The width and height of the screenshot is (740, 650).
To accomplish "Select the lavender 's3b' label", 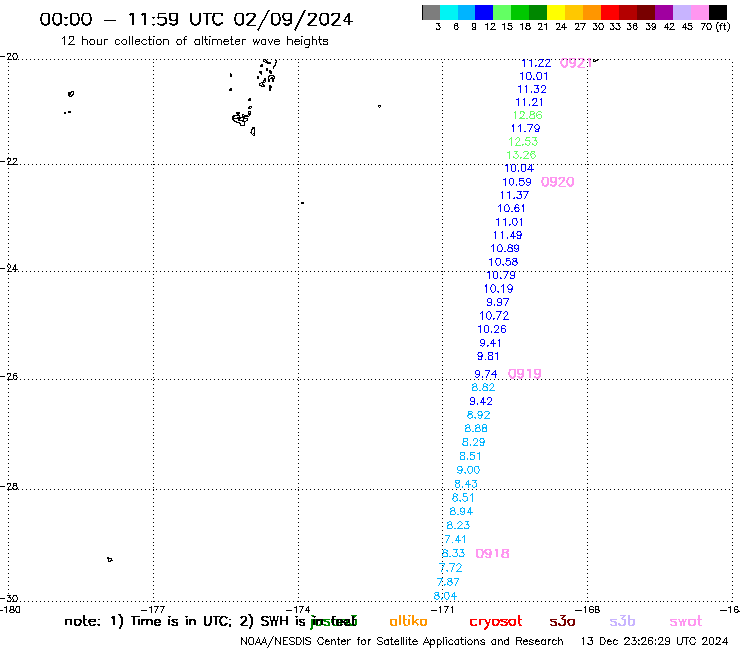I will click(x=622, y=621).
